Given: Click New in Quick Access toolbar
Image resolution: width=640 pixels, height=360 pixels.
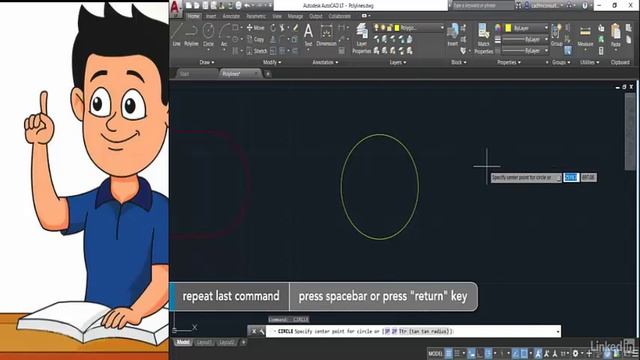Looking at the screenshot, I should tap(189, 5).
